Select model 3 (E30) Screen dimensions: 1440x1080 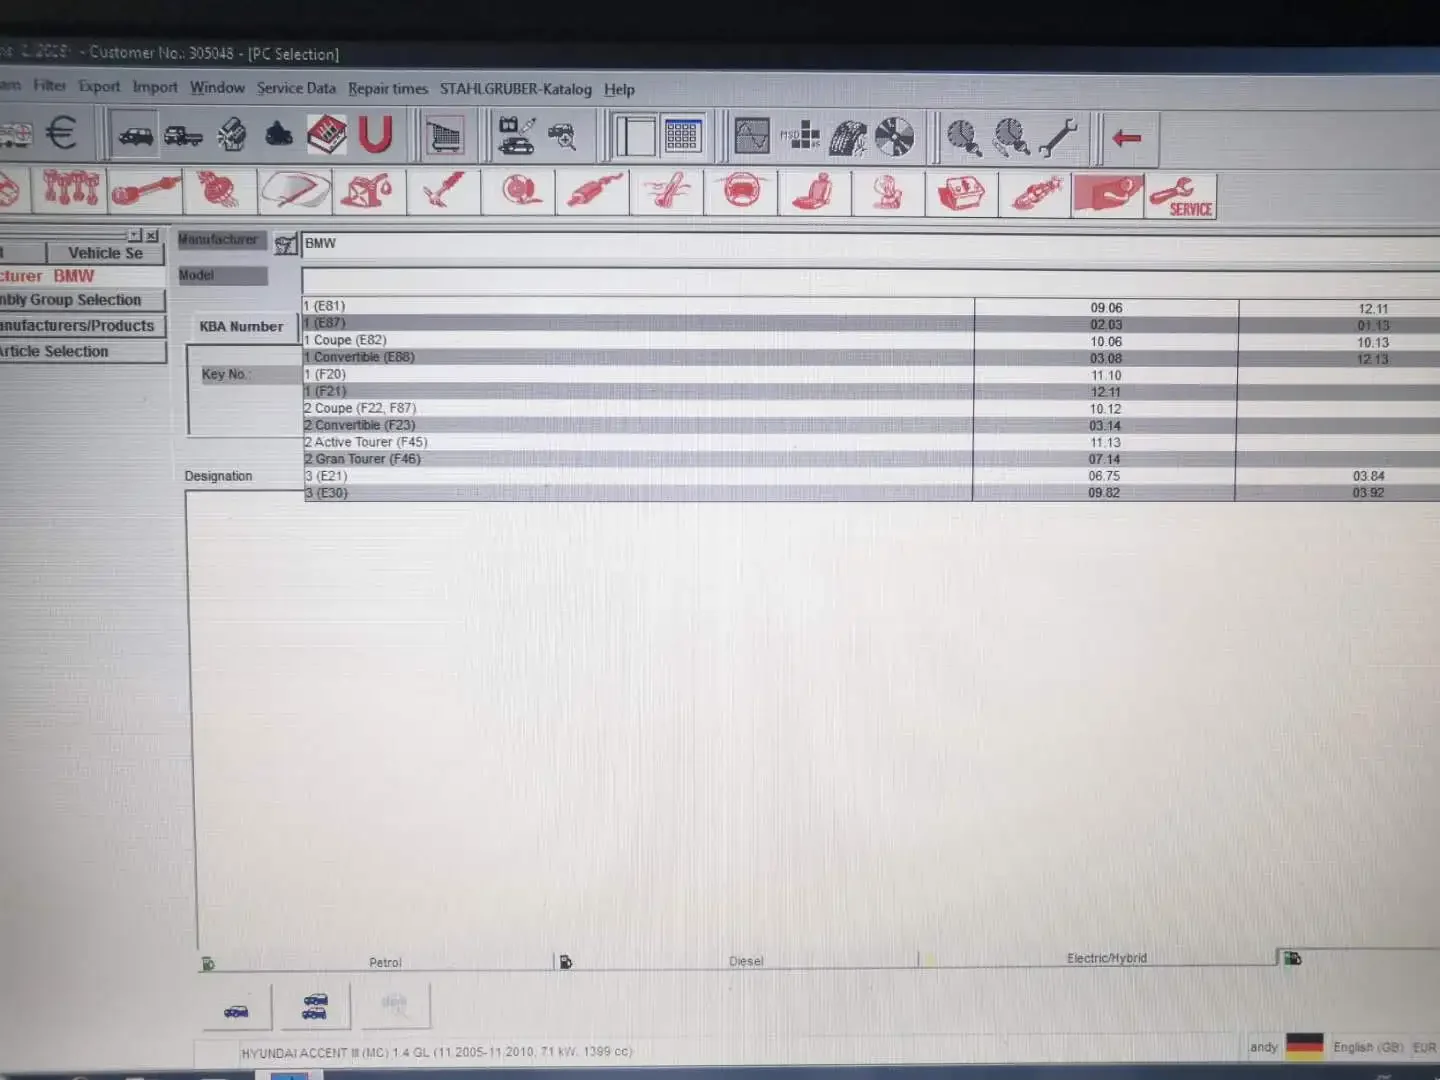click(870, 493)
